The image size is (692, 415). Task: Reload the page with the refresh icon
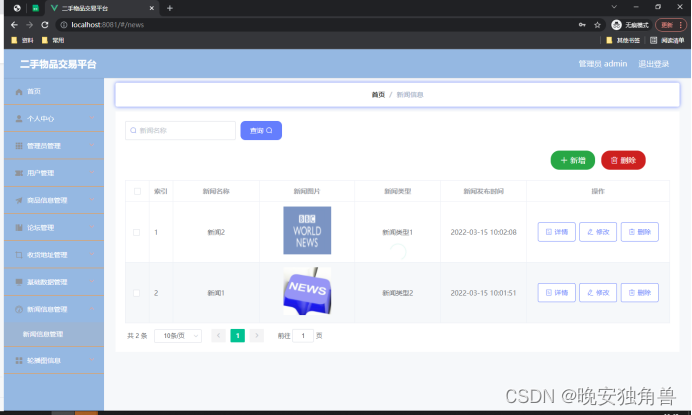tap(45, 25)
